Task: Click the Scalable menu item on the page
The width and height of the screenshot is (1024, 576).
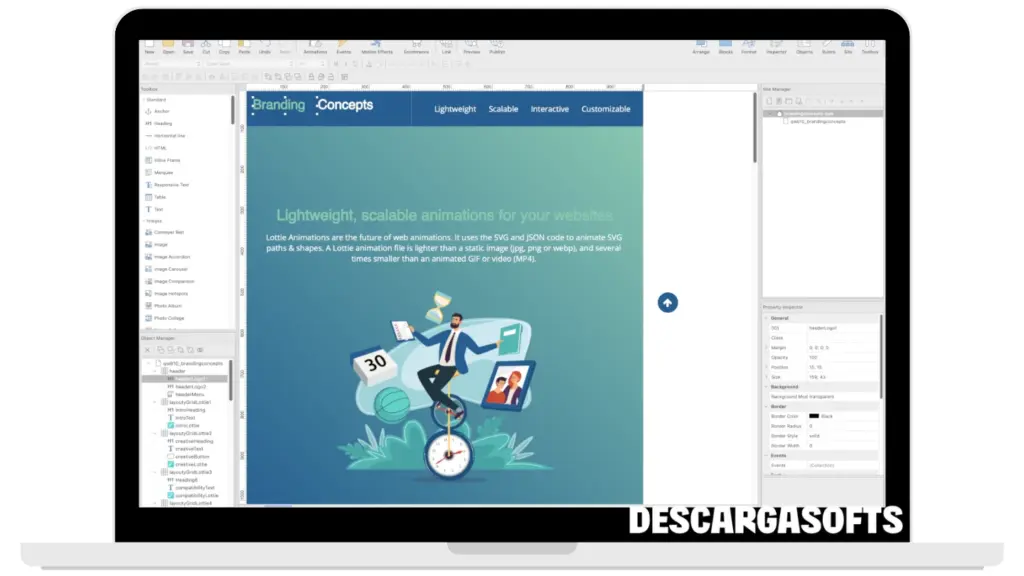Action: coord(503,109)
